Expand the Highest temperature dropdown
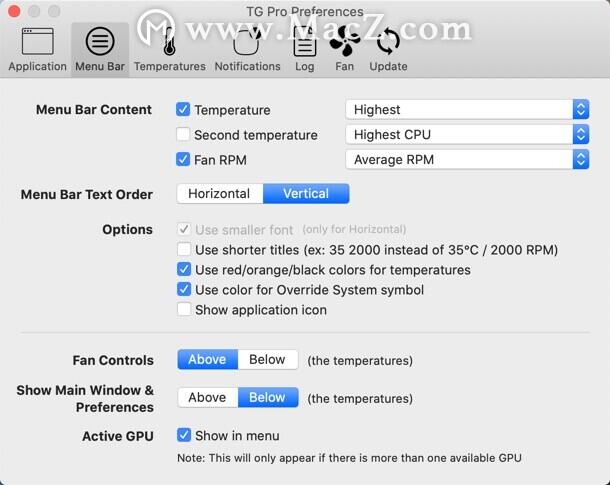The image size is (610, 485). pos(467,110)
